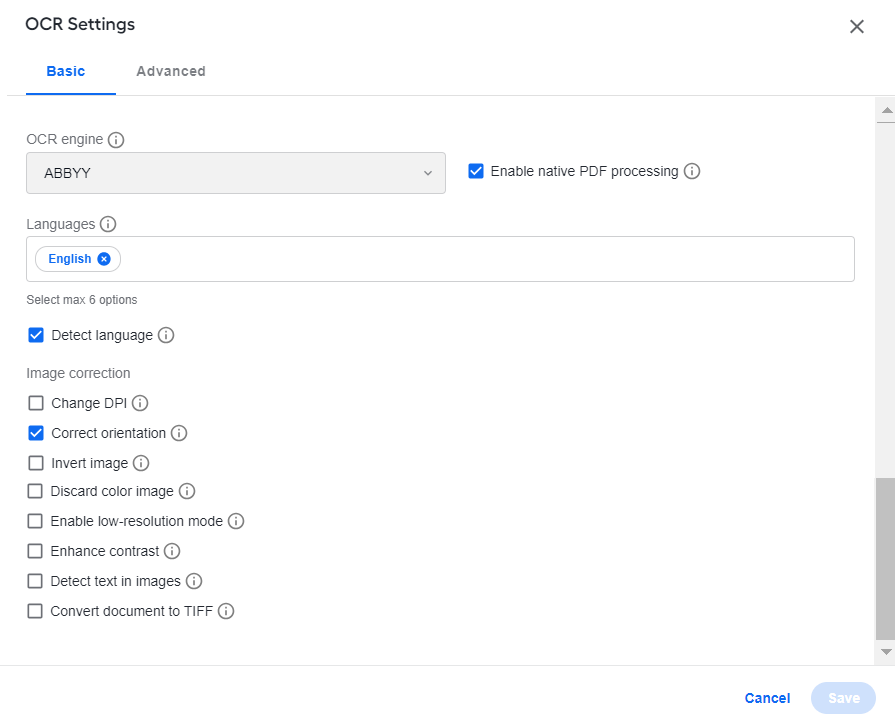The height and width of the screenshot is (722, 895).
Task: Click info icon next to Detect language
Action: (166, 335)
